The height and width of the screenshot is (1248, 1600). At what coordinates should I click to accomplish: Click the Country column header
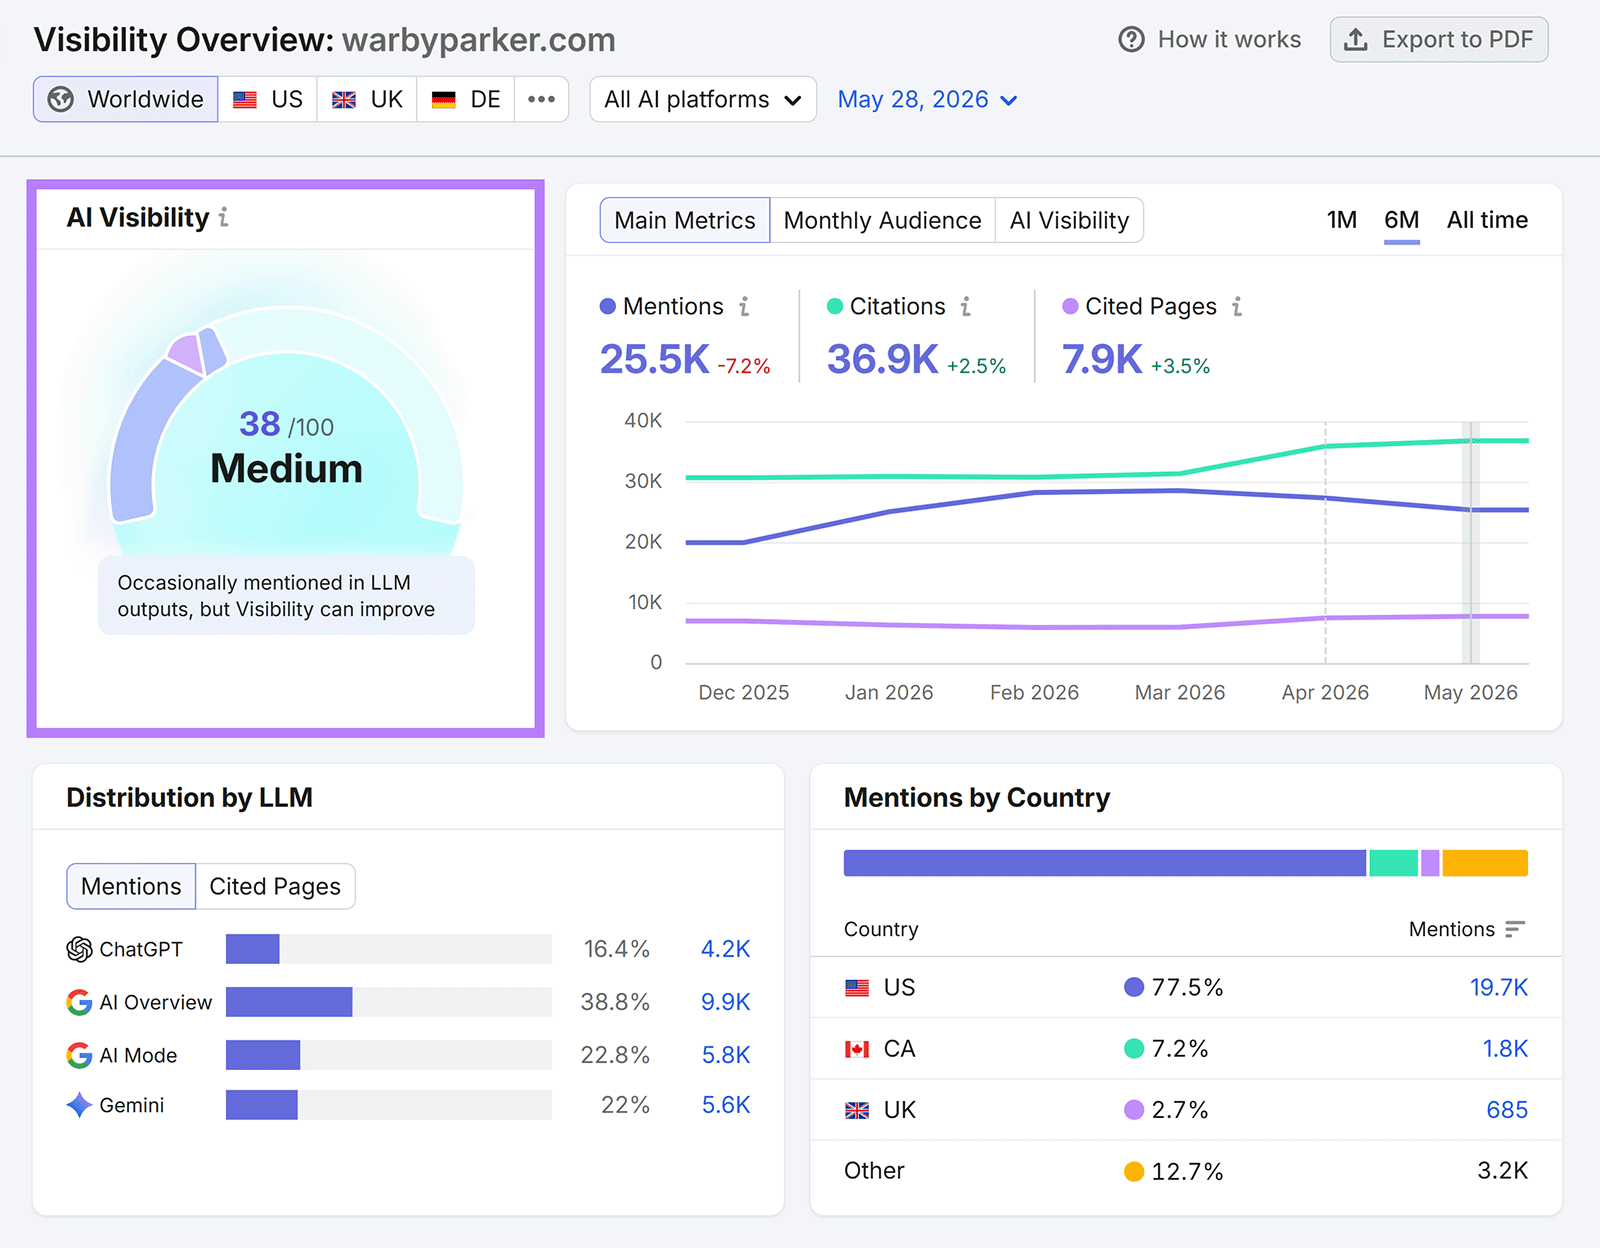click(x=881, y=929)
